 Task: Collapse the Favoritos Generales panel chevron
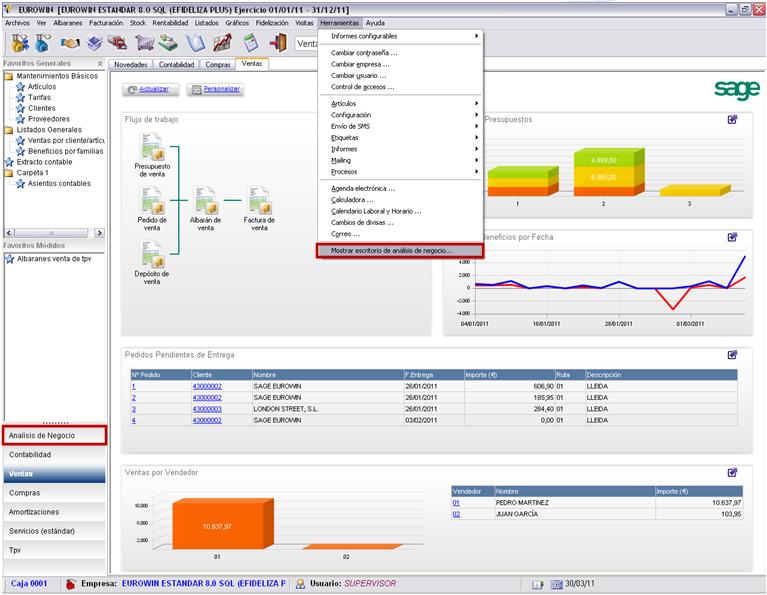pyautogui.click(x=100, y=64)
